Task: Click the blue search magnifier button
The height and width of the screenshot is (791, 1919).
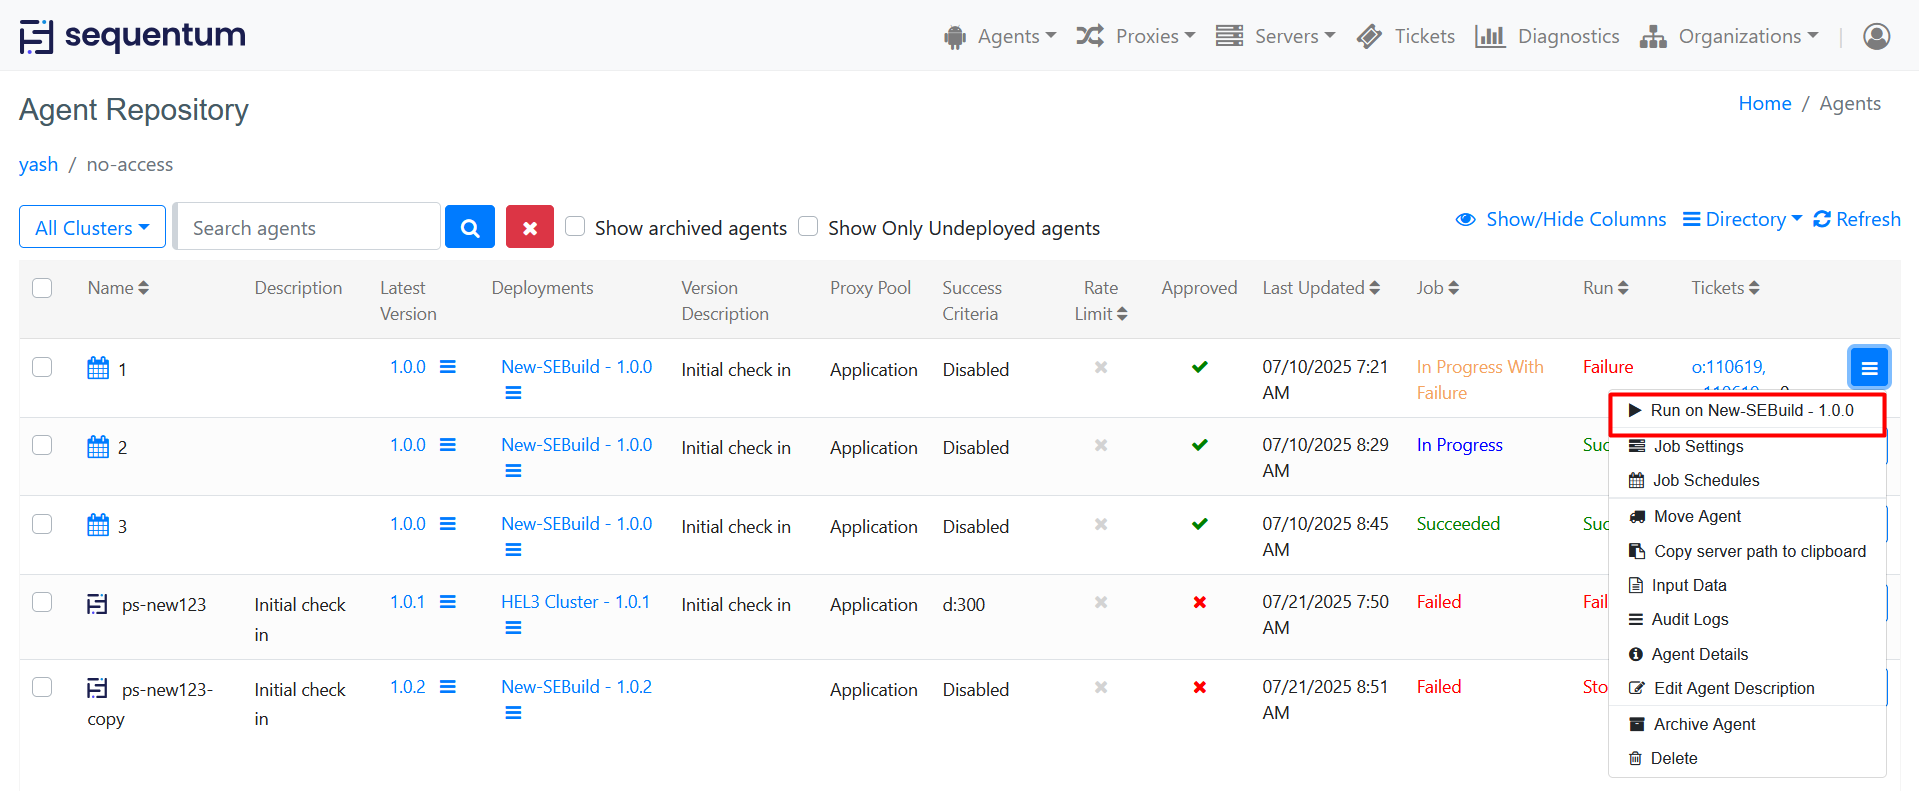Action: pyautogui.click(x=469, y=227)
